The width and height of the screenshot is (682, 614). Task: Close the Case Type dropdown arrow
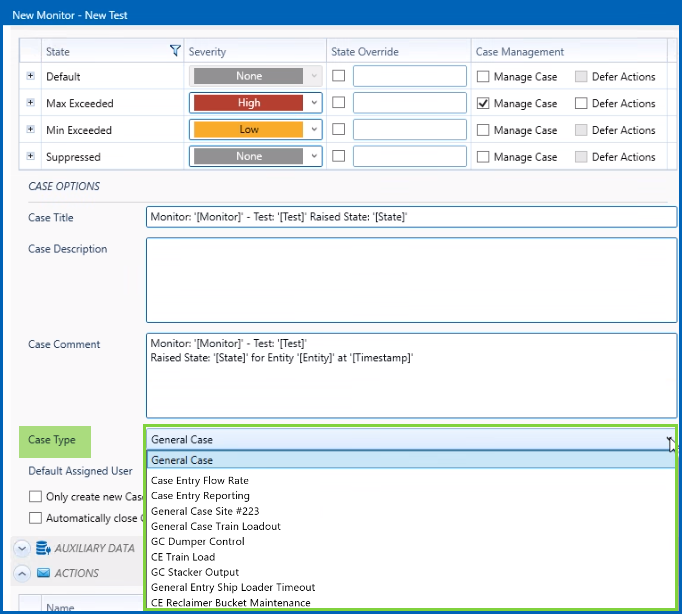[x=667, y=439]
